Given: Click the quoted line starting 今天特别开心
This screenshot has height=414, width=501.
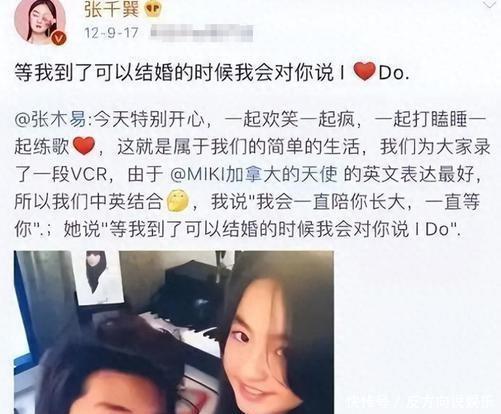Looking at the screenshot, I should tap(146, 119).
